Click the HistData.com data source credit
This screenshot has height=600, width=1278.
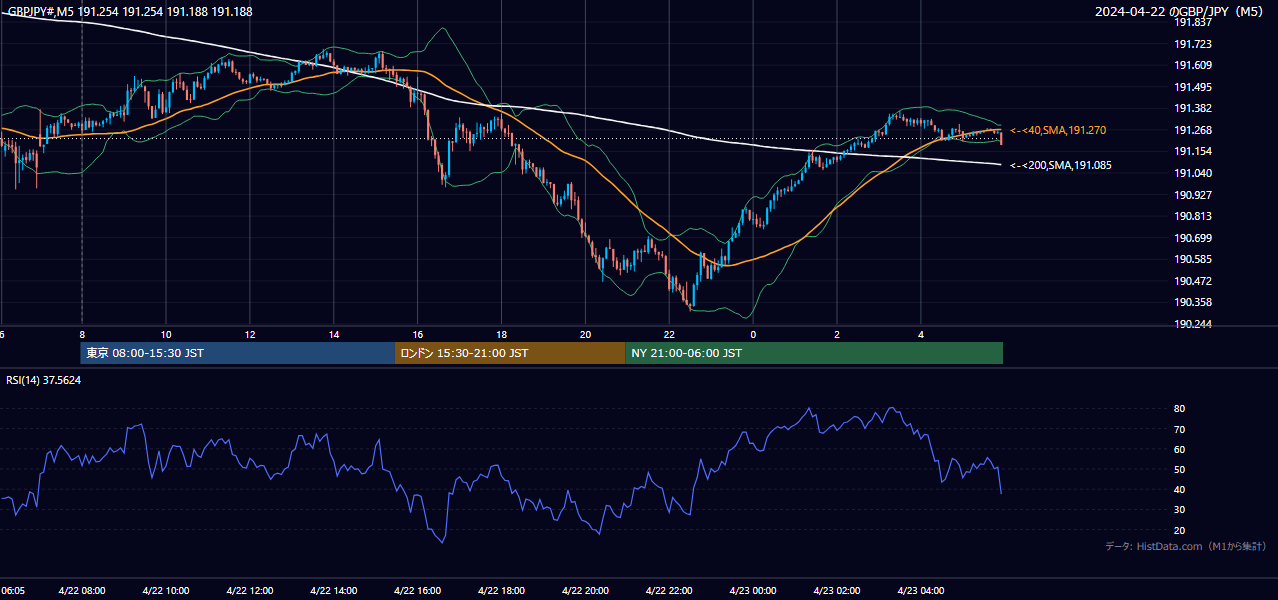point(1186,546)
